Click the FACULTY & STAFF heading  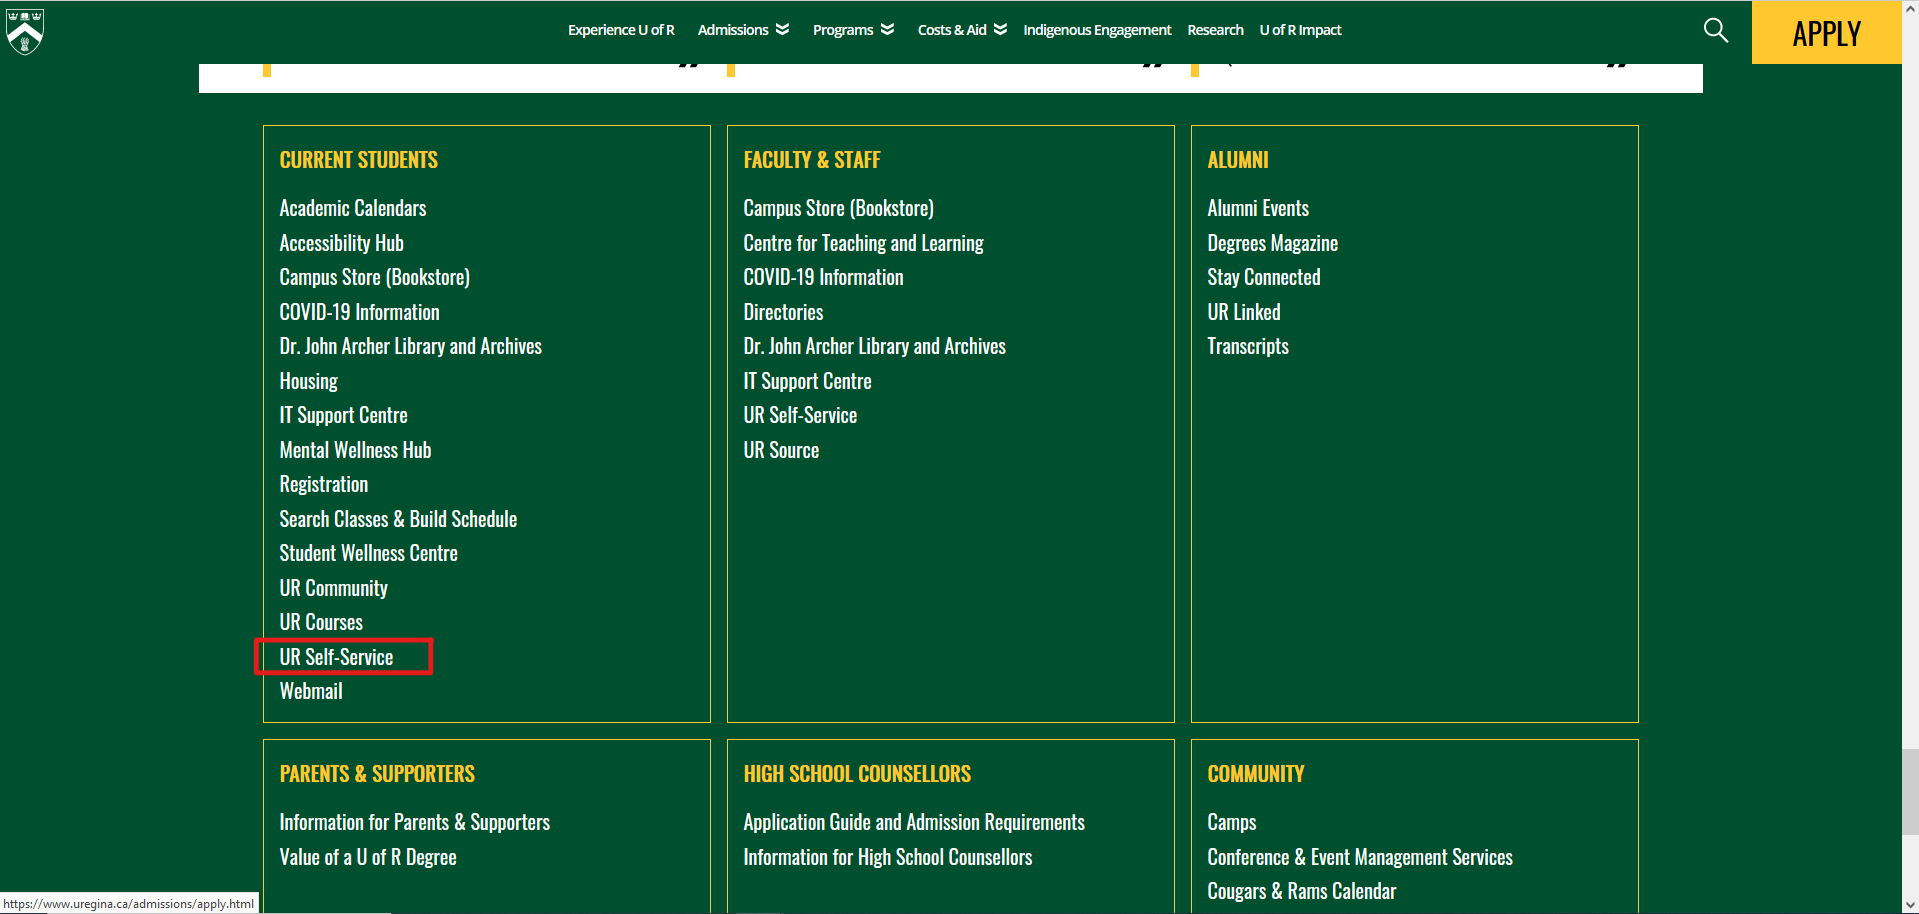812,160
